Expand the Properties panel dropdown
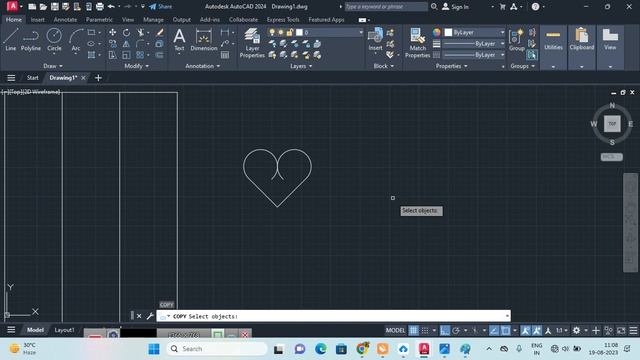Screen dimensions: 640x360 (451, 66)
